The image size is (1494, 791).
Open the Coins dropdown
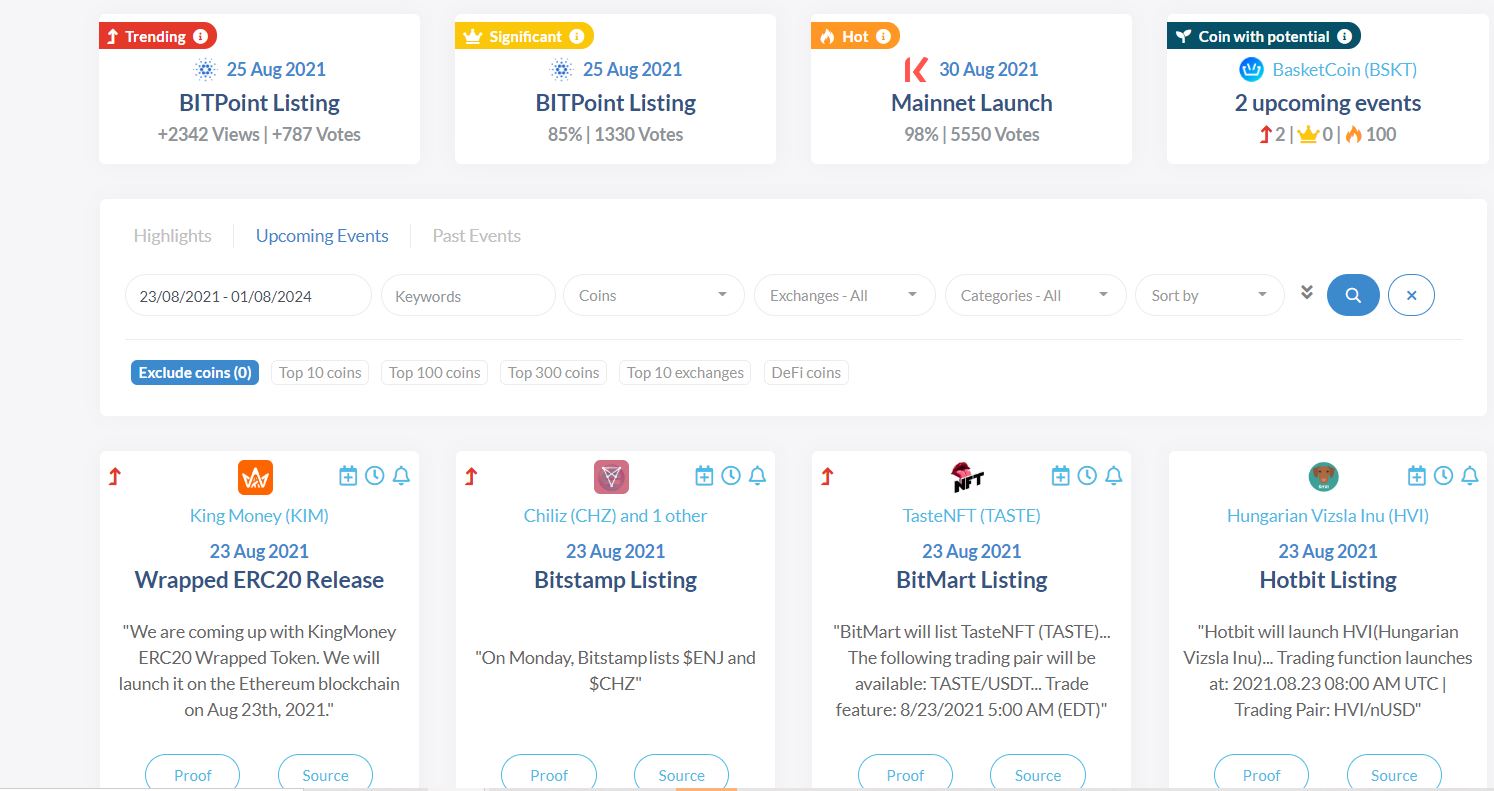(654, 295)
